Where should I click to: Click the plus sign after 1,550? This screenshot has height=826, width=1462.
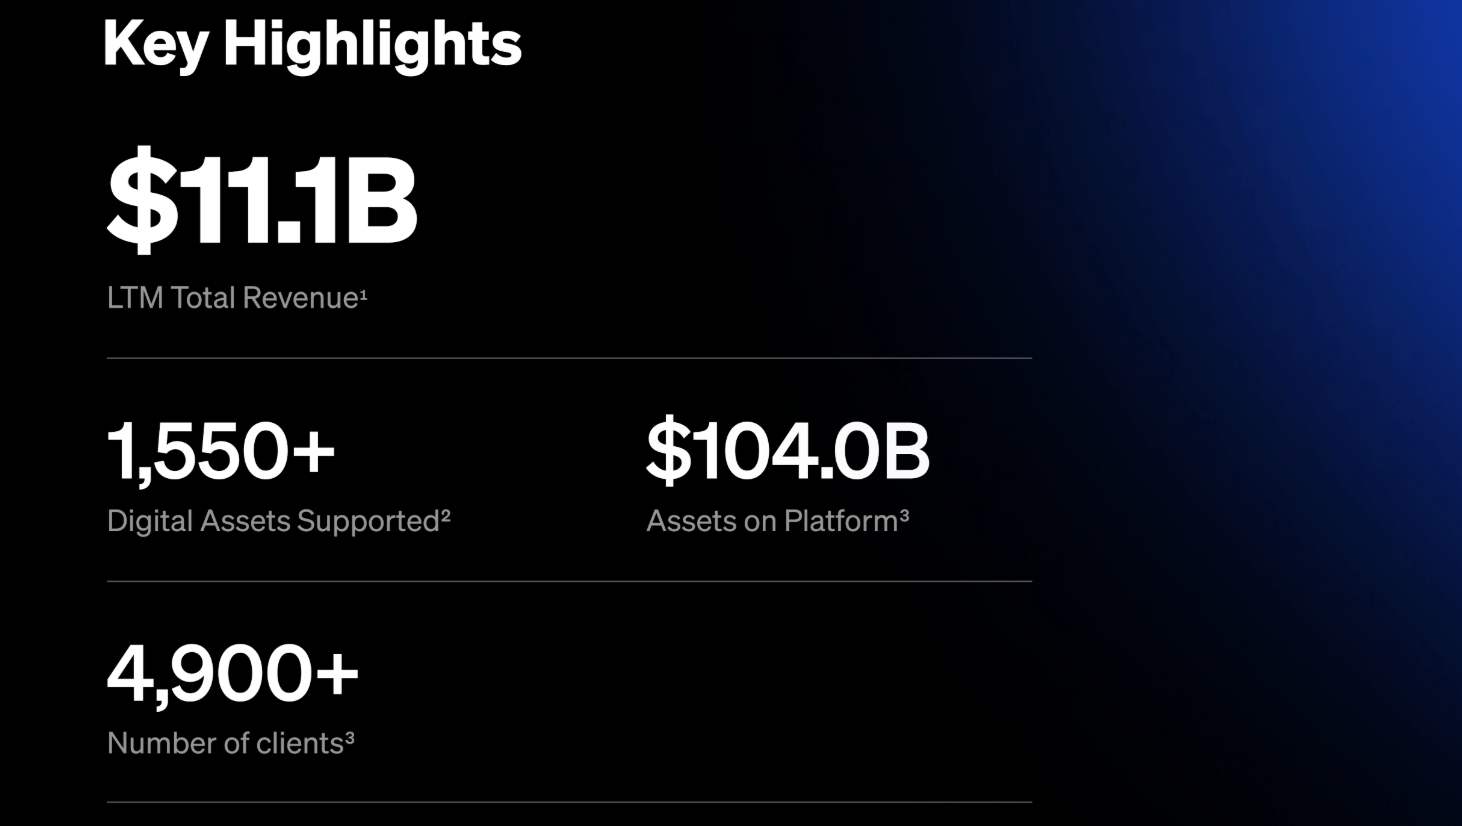click(313, 450)
